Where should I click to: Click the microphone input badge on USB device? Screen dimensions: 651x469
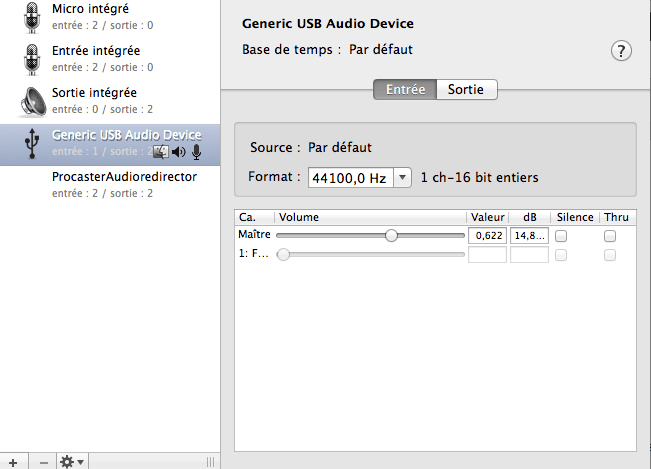[x=197, y=152]
